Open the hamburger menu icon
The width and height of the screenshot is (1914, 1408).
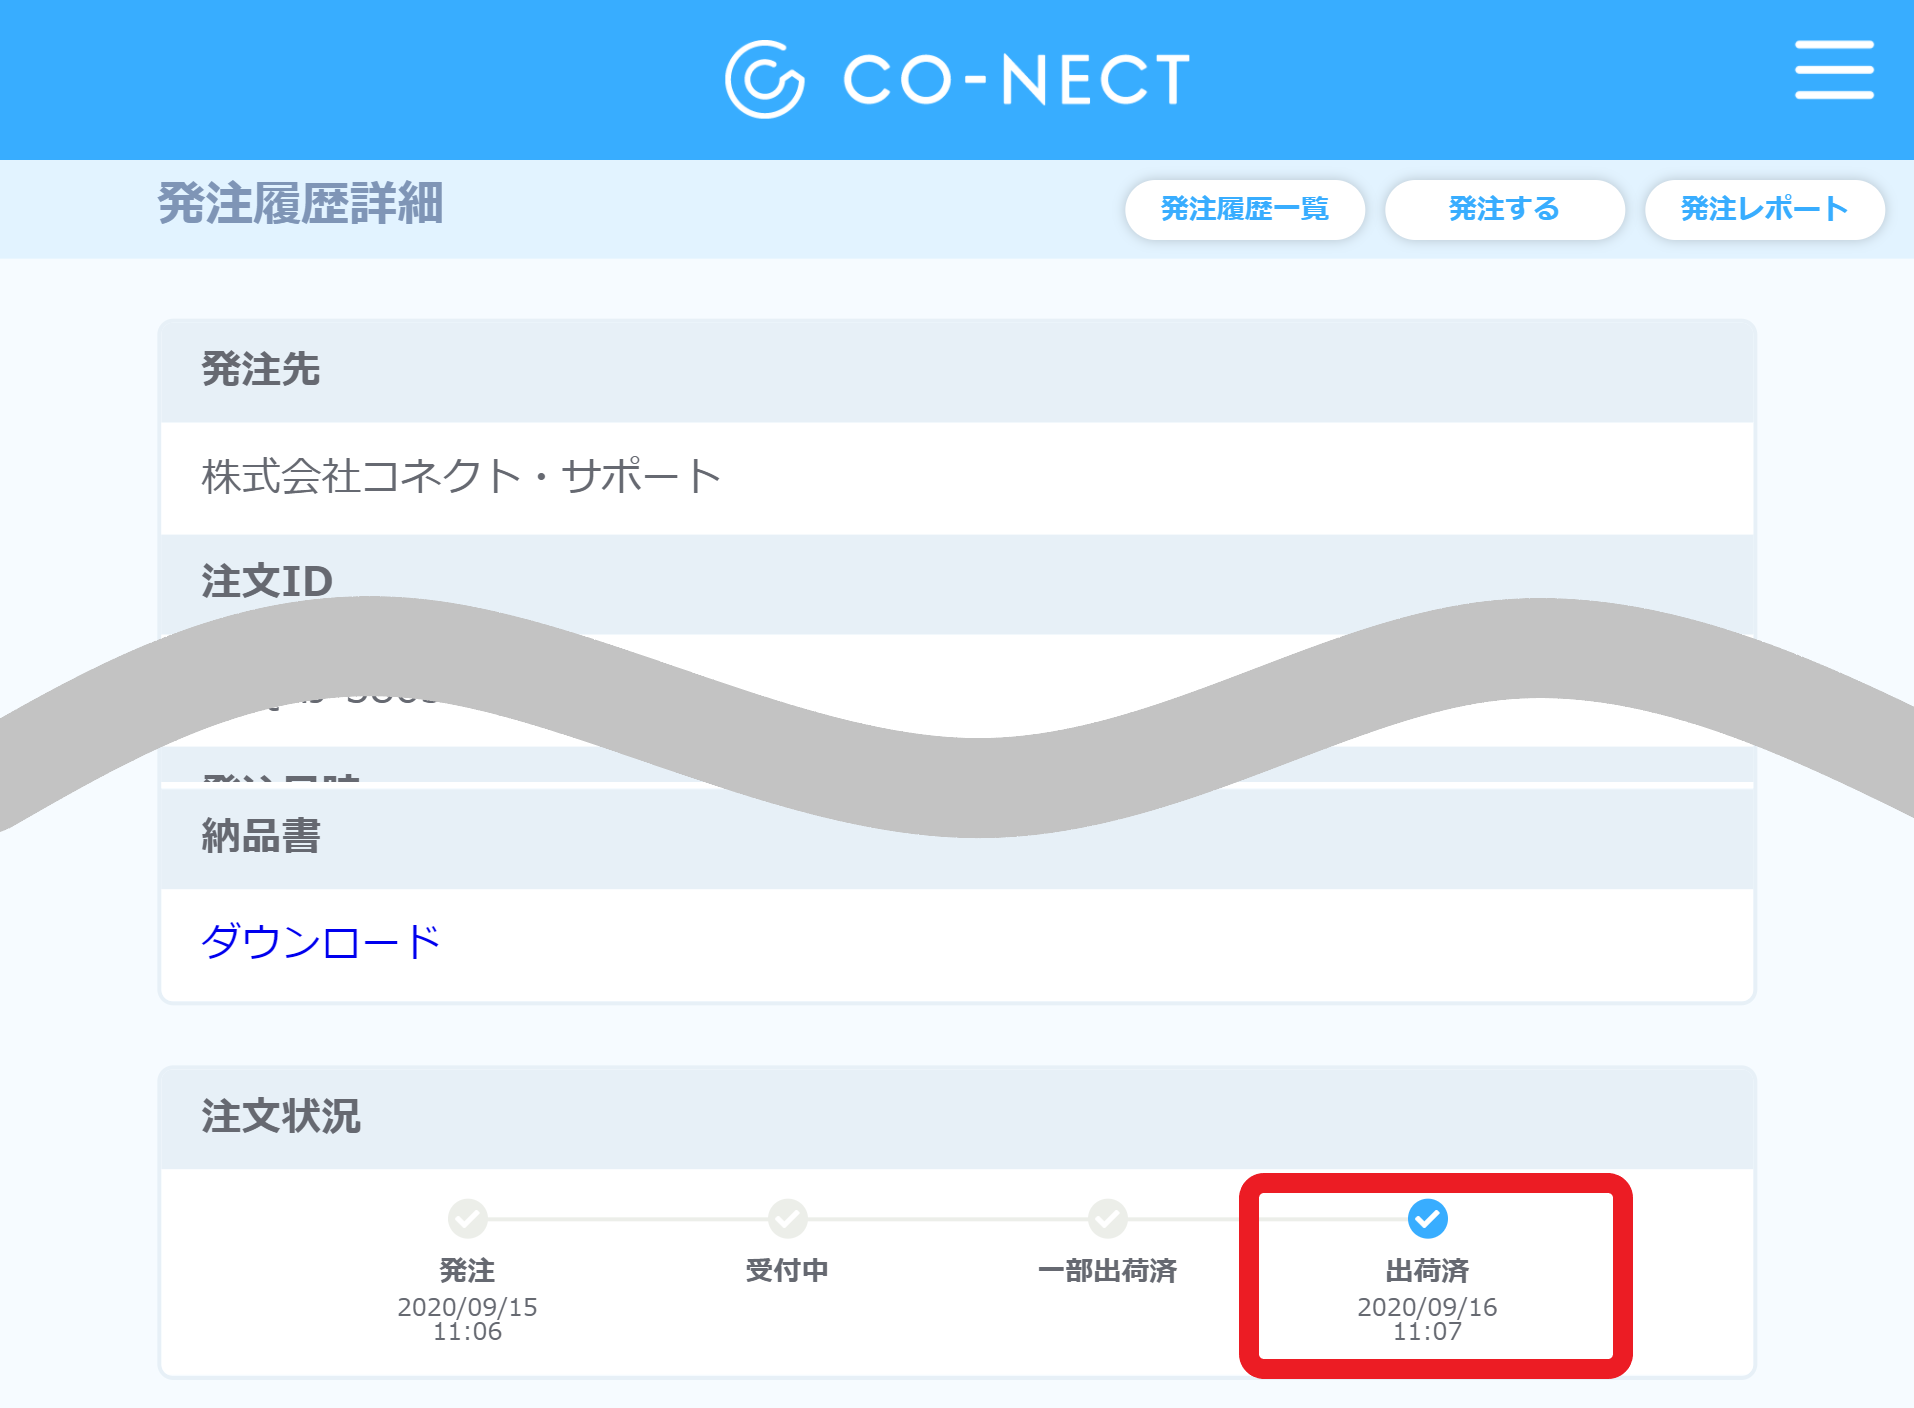click(1834, 70)
